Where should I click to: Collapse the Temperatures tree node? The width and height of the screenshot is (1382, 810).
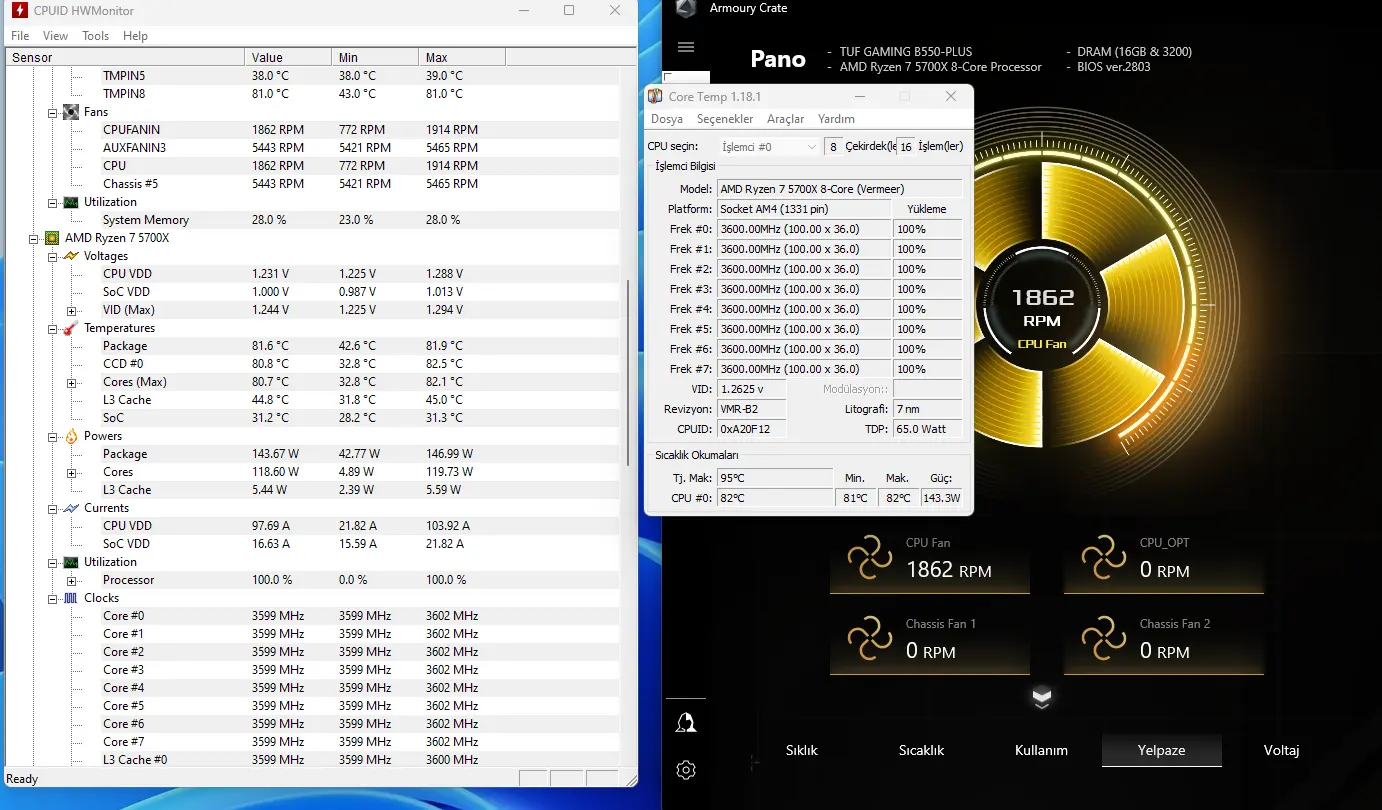point(53,328)
